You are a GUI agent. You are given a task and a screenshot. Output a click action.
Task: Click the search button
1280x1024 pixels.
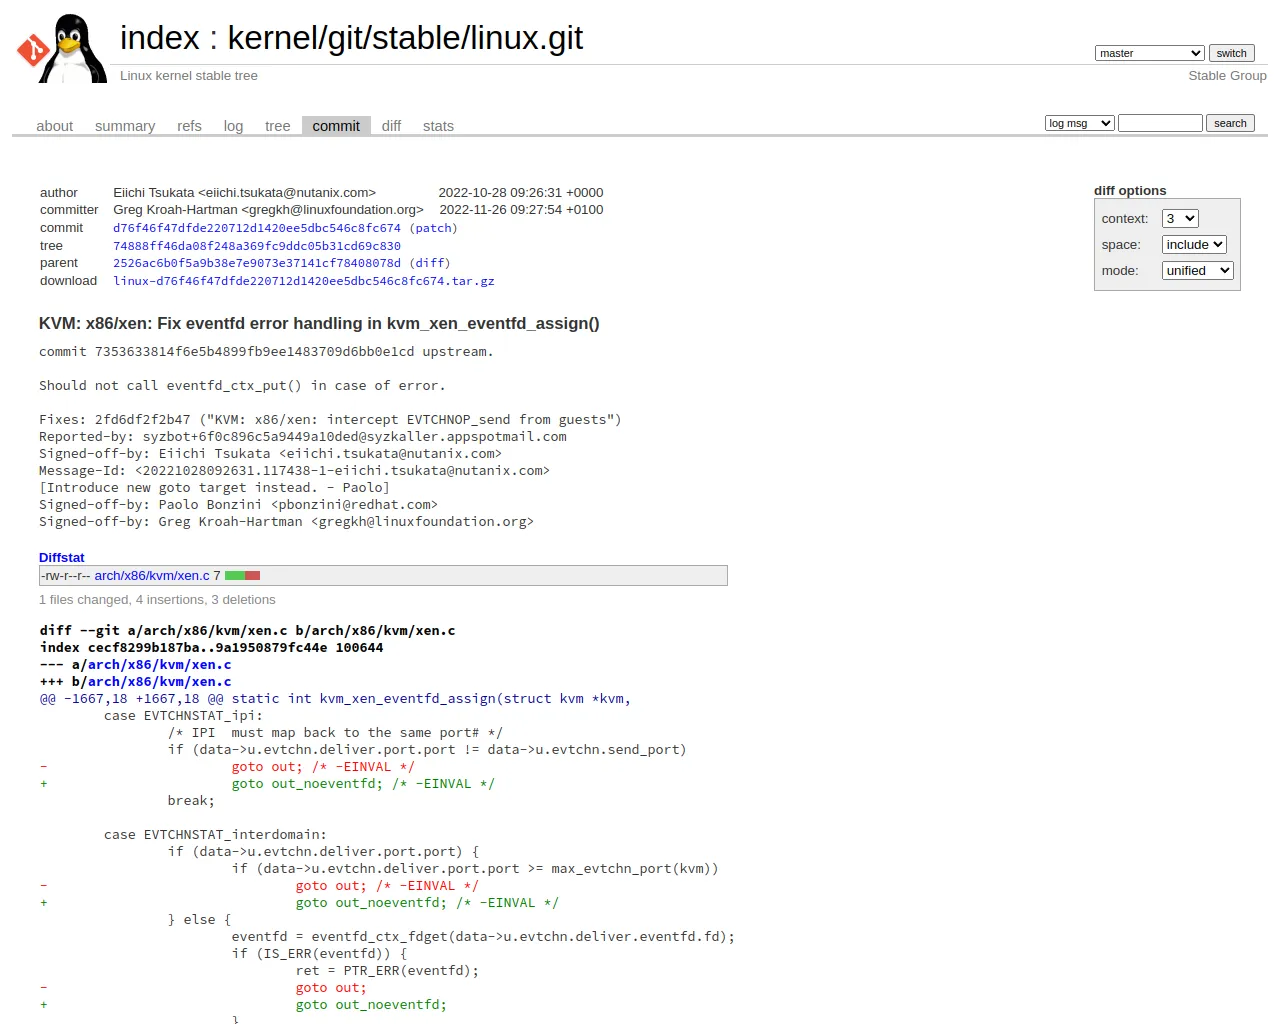click(1230, 123)
